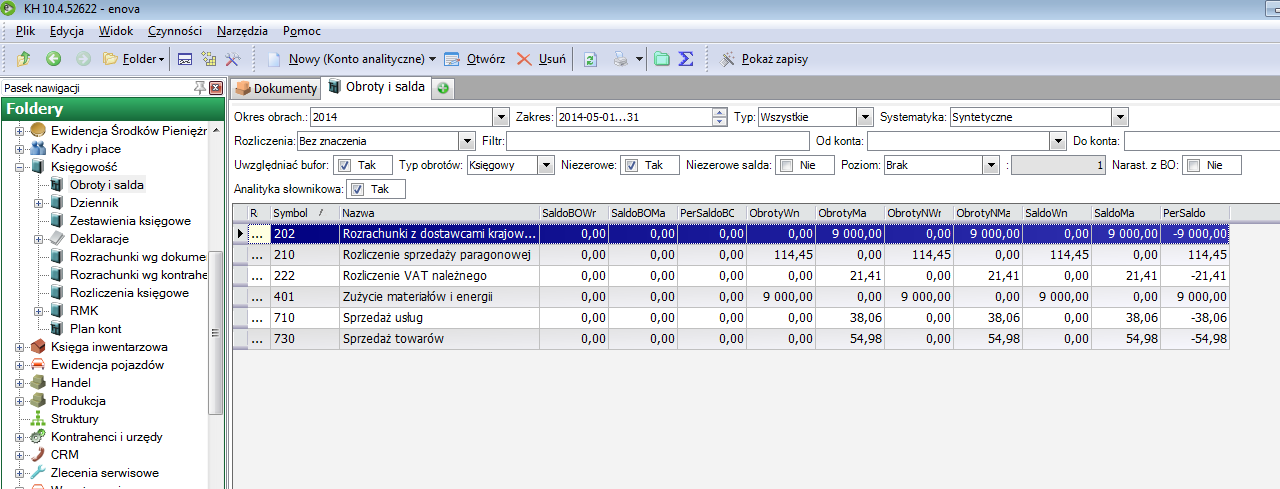Click the green back navigation arrow
Image resolution: width=1280 pixels, height=489 pixels.
(x=54, y=59)
